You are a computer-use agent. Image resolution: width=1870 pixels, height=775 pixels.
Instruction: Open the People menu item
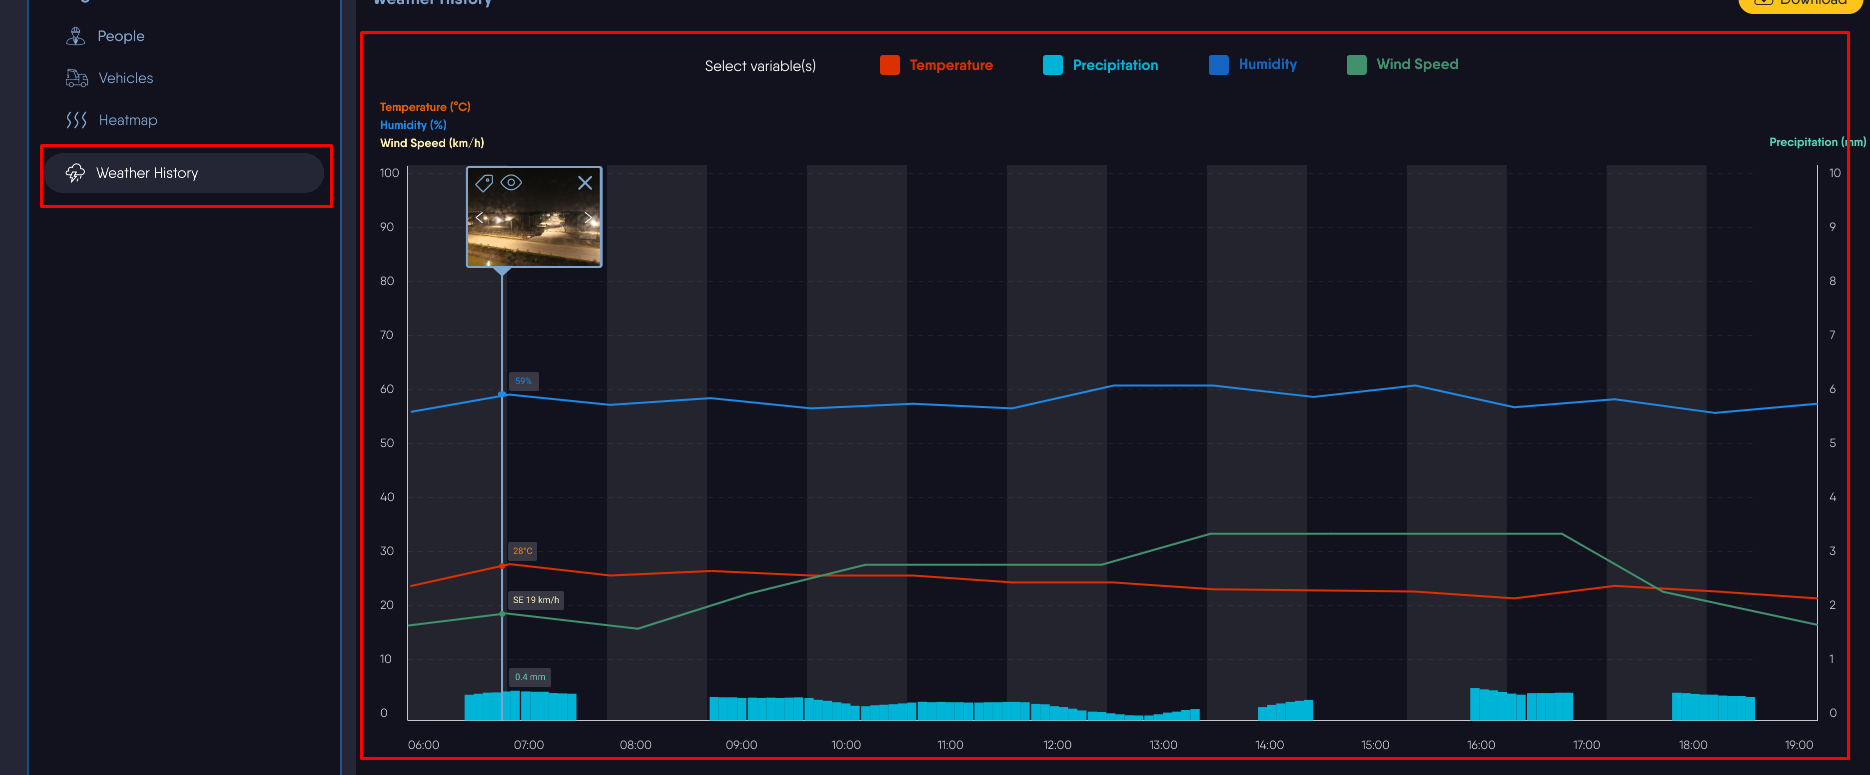(x=121, y=36)
